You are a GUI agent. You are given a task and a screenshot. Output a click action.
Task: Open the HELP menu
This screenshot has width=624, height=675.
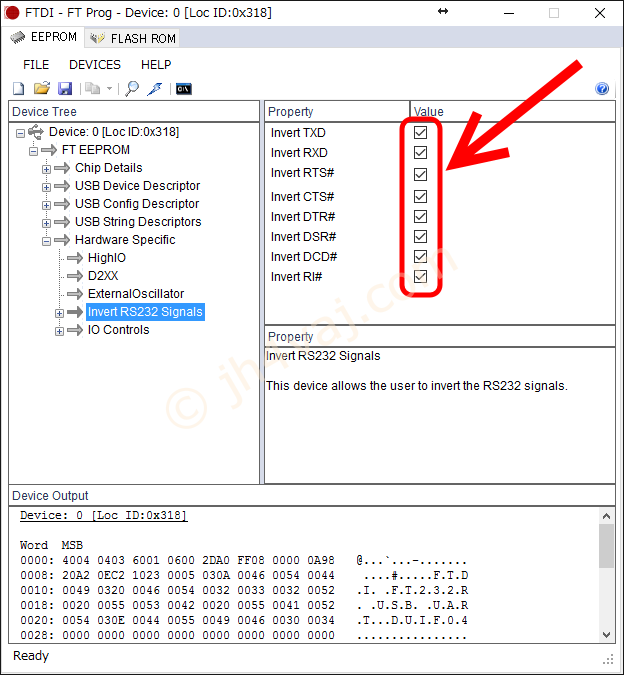coord(156,65)
